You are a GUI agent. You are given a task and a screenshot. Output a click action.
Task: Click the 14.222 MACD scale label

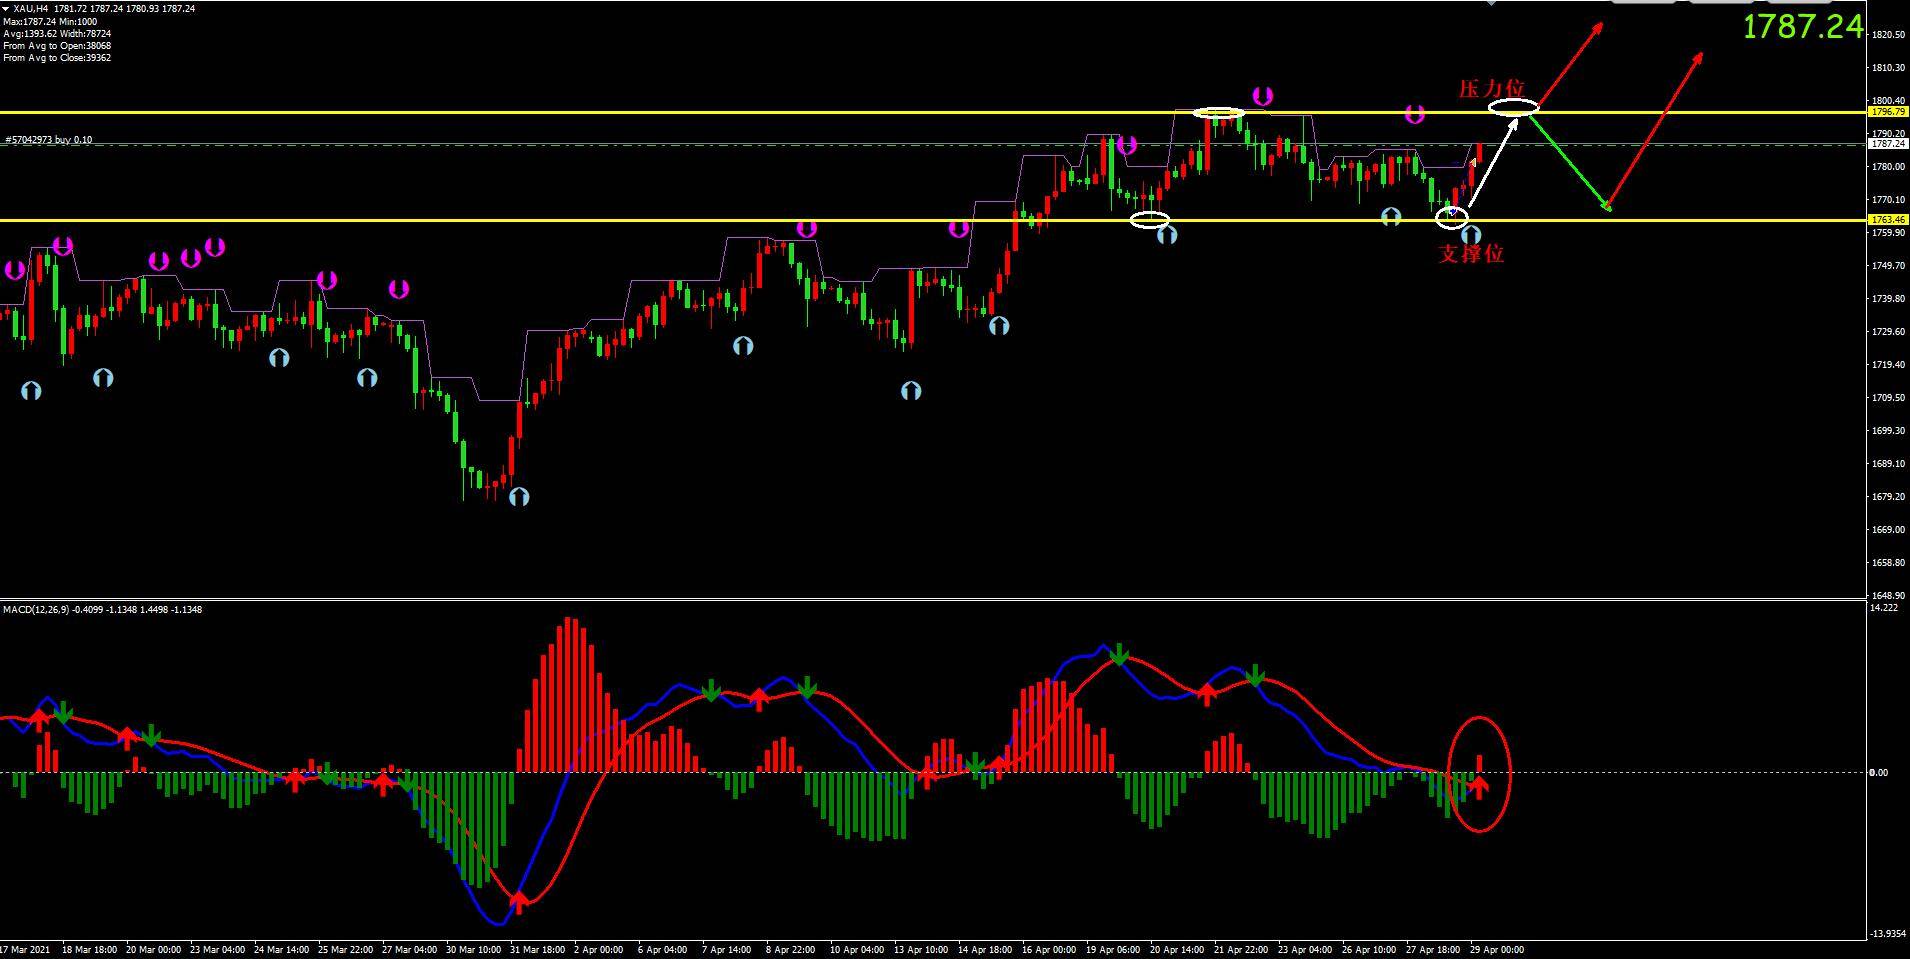coord(1884,608)
